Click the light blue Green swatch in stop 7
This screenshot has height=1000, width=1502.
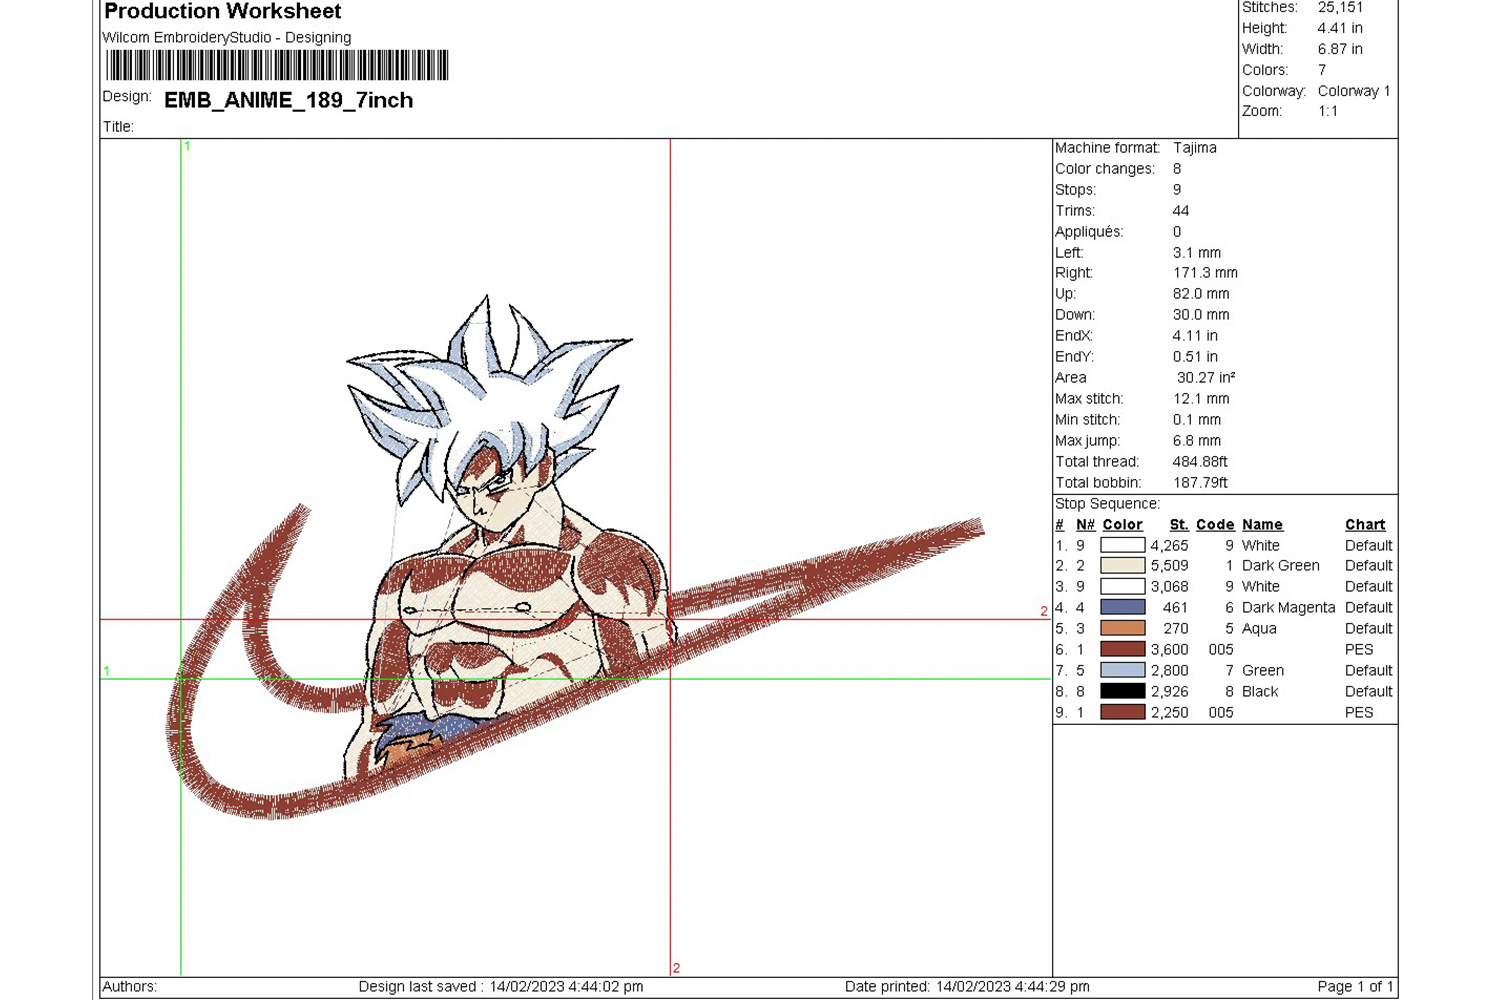pyautogui.click(x=1122, y=670)
